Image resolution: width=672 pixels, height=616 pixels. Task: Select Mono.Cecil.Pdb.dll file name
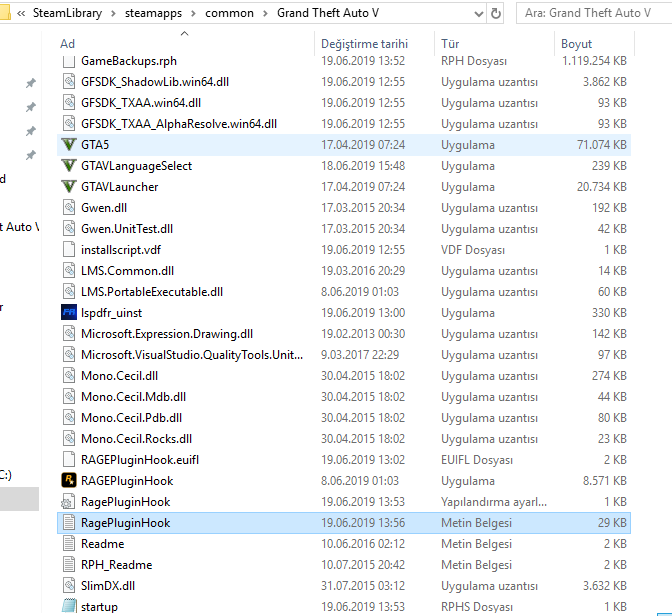132,418
